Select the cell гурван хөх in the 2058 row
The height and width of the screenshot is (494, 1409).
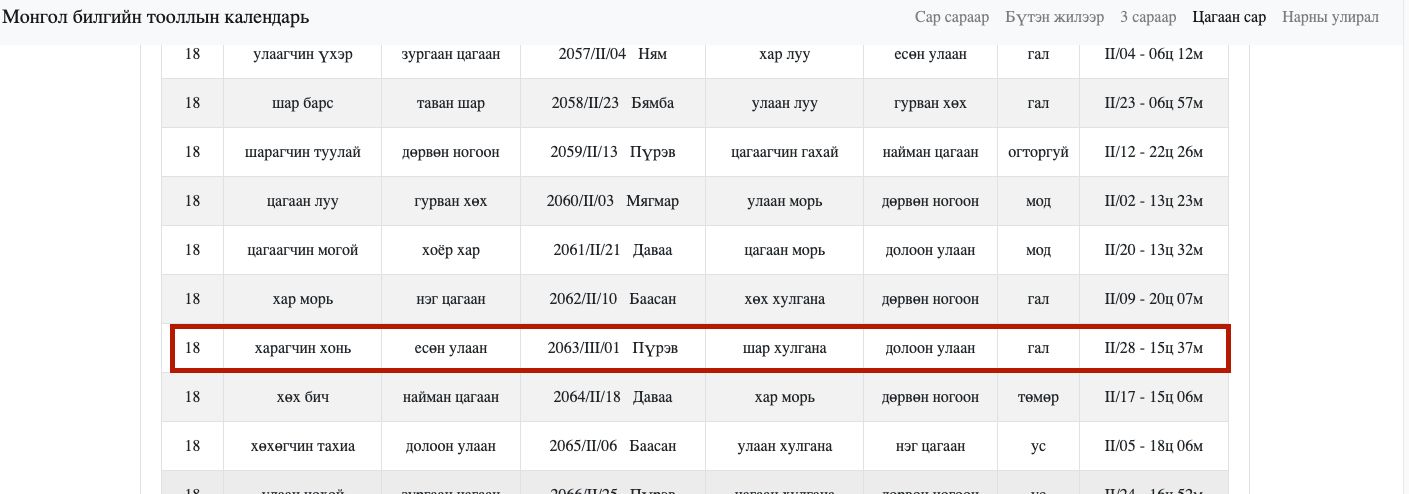[x=930, y=103]
